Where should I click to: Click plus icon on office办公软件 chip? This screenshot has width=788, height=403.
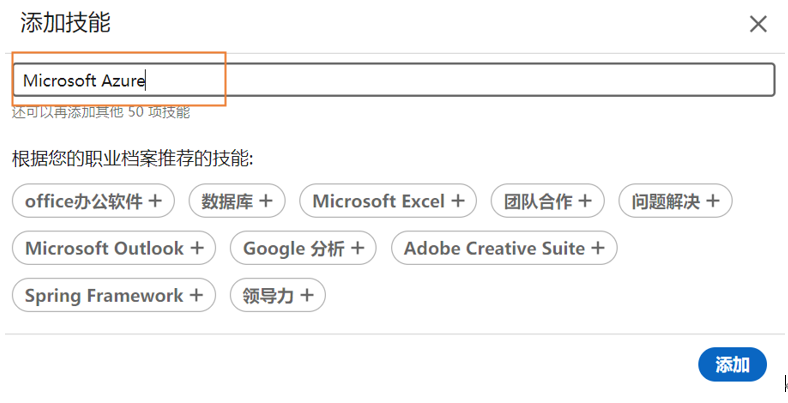pos(155,201)
